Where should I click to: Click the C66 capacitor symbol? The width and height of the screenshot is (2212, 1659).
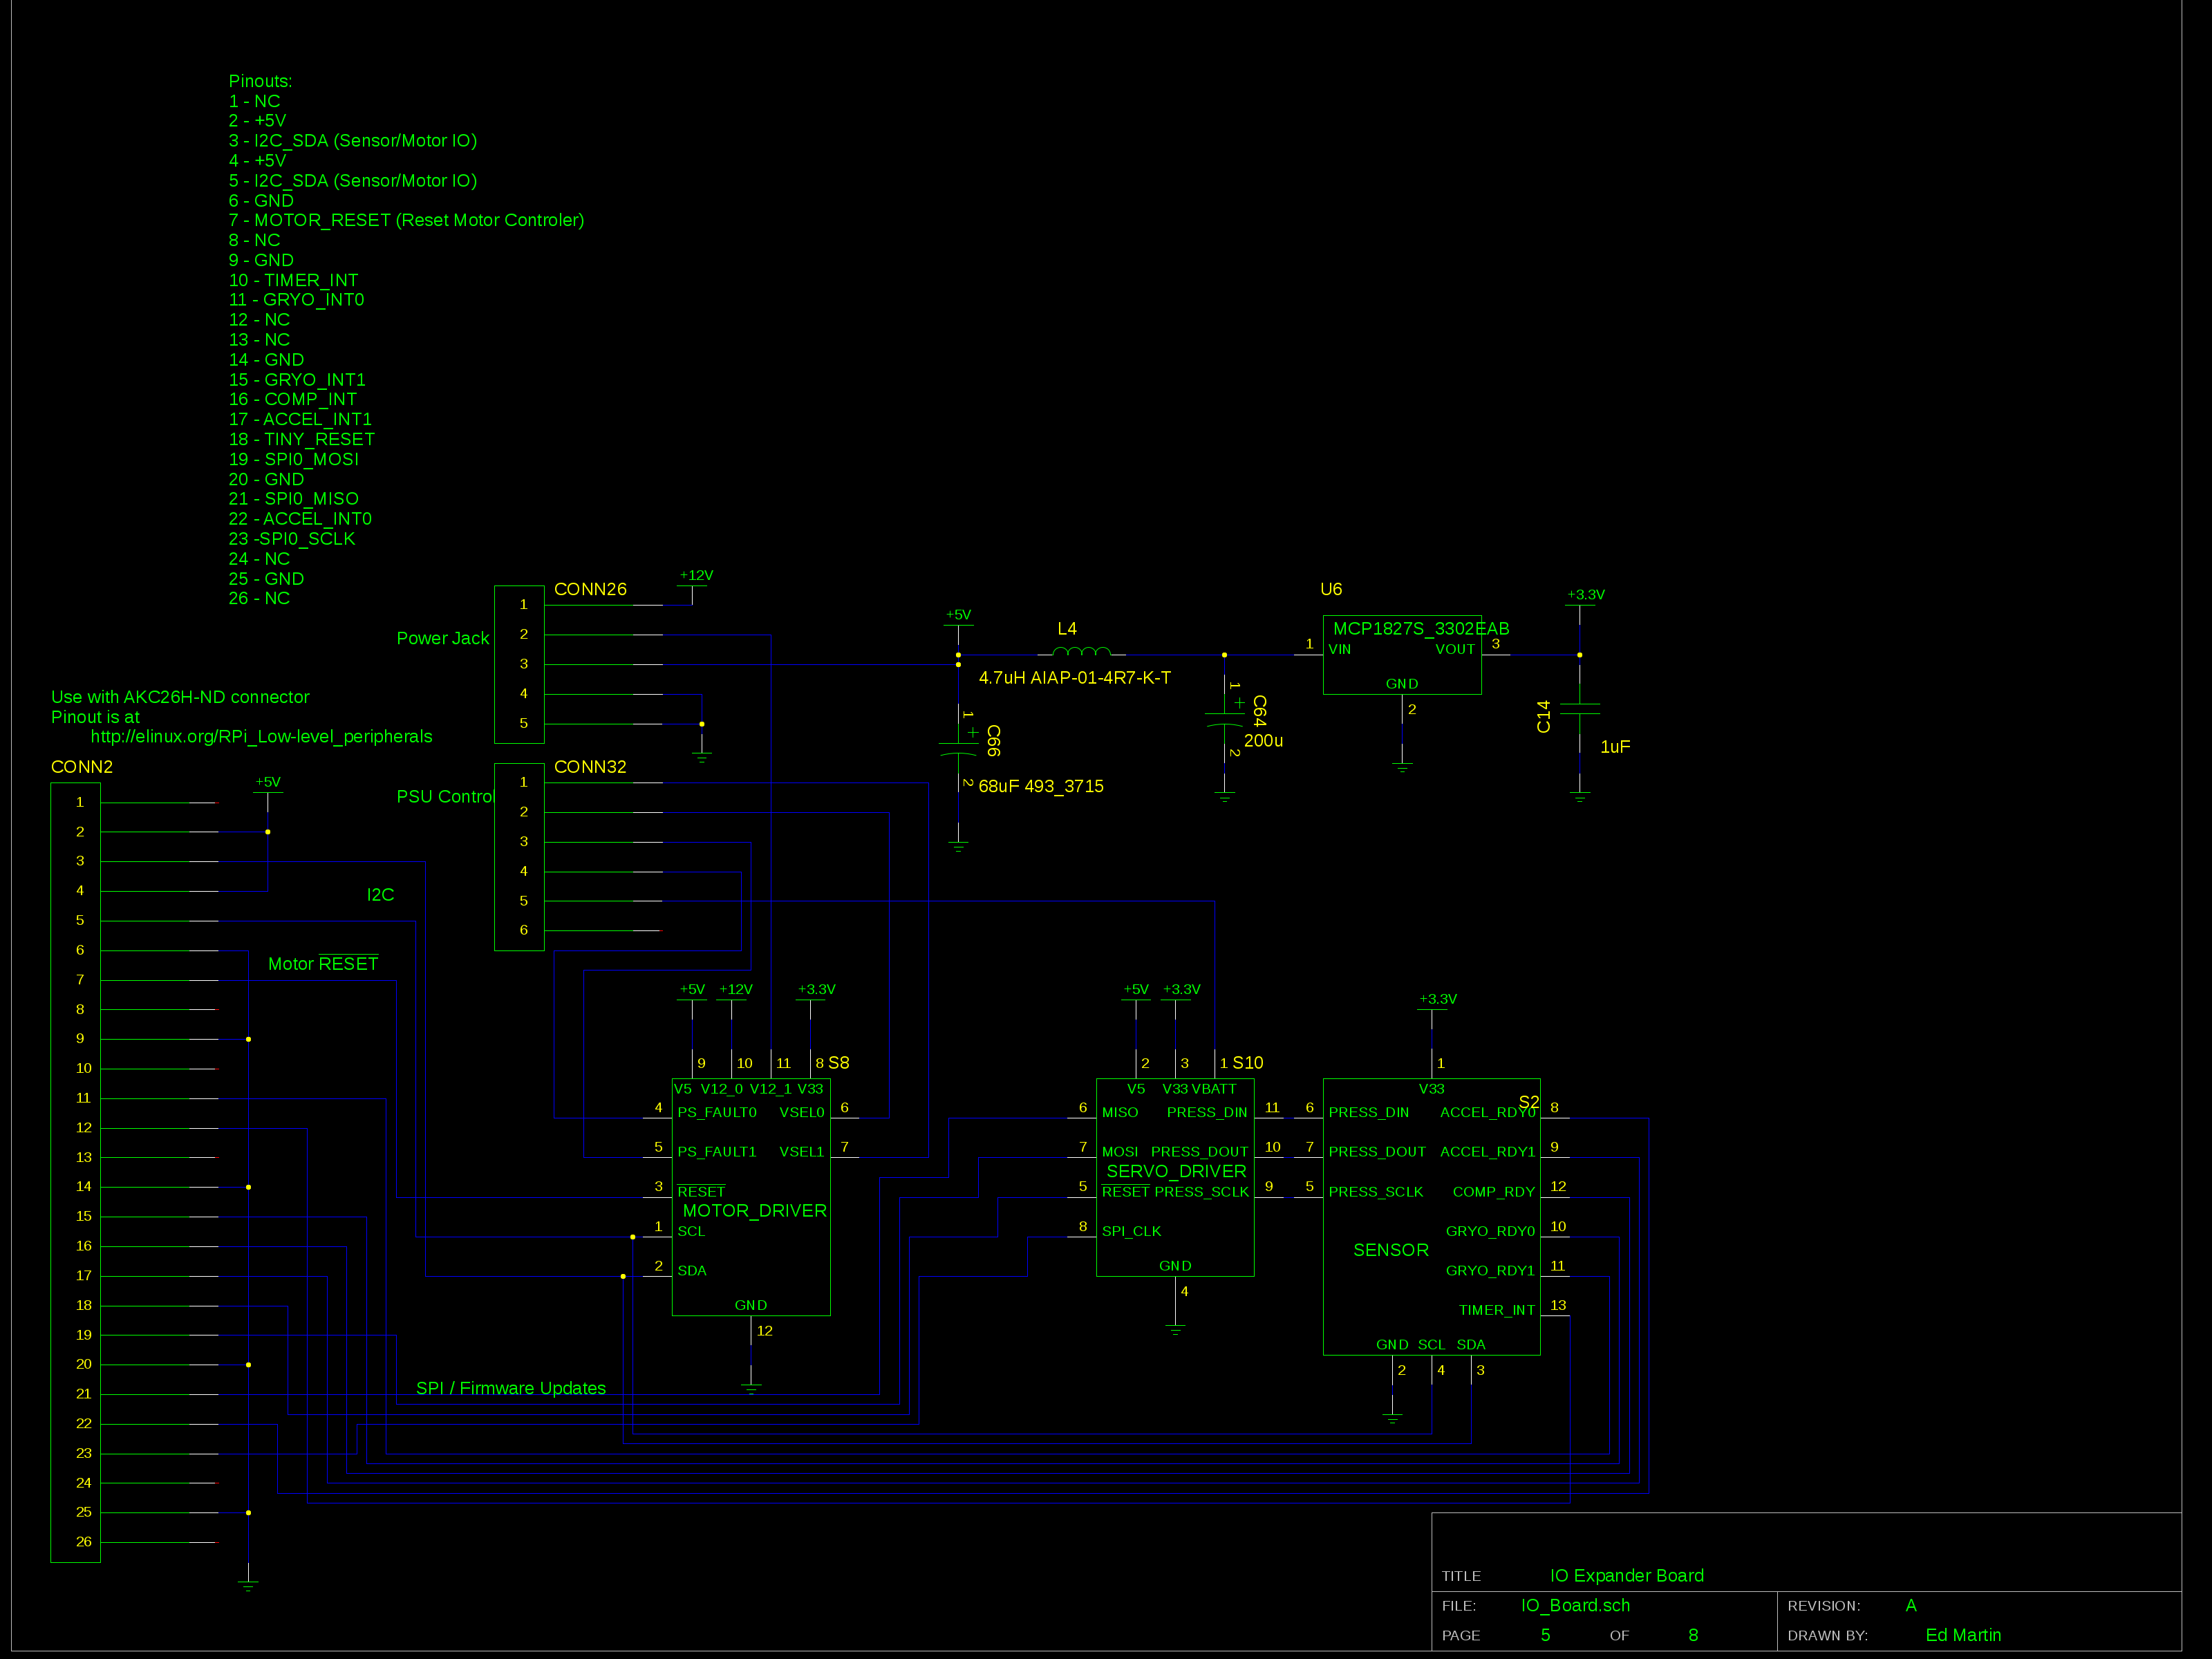click(x=958, y=749)
